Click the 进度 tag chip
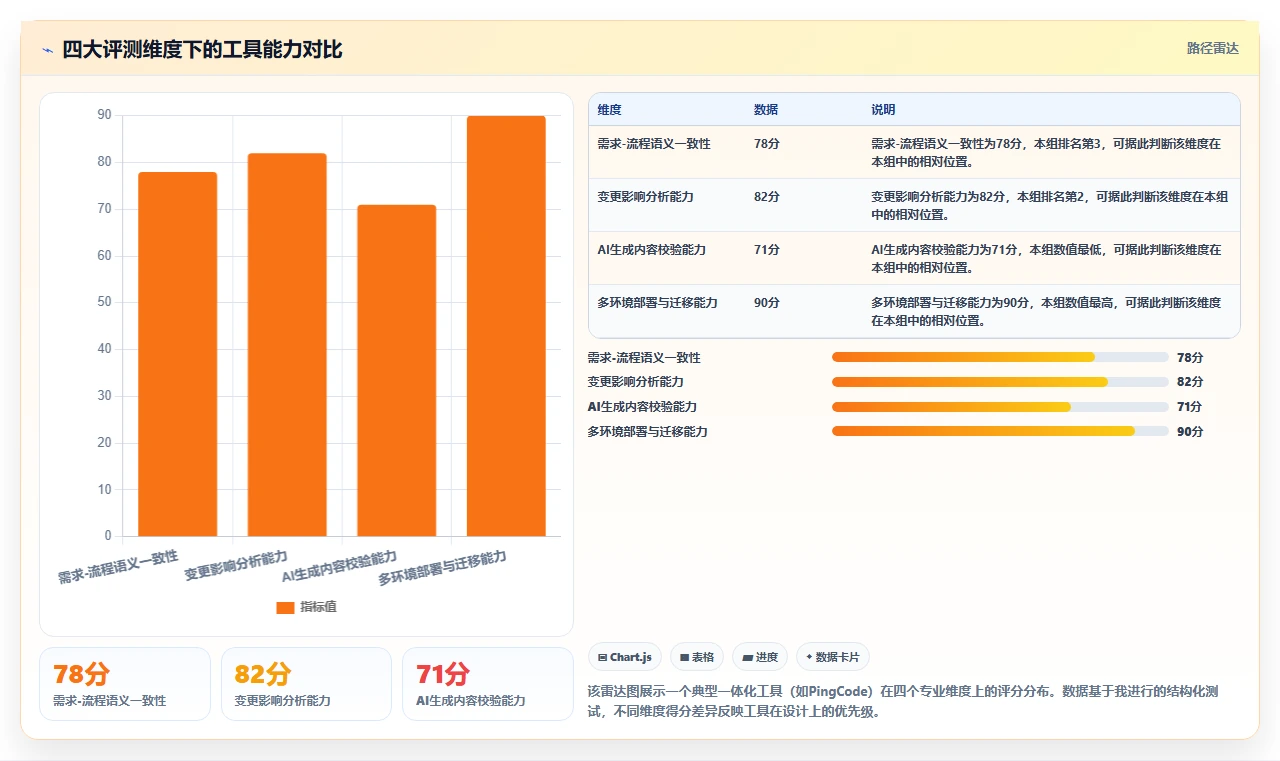Image resolution: width=1280 pixels, height=761 pixels. tap(760, 657)
